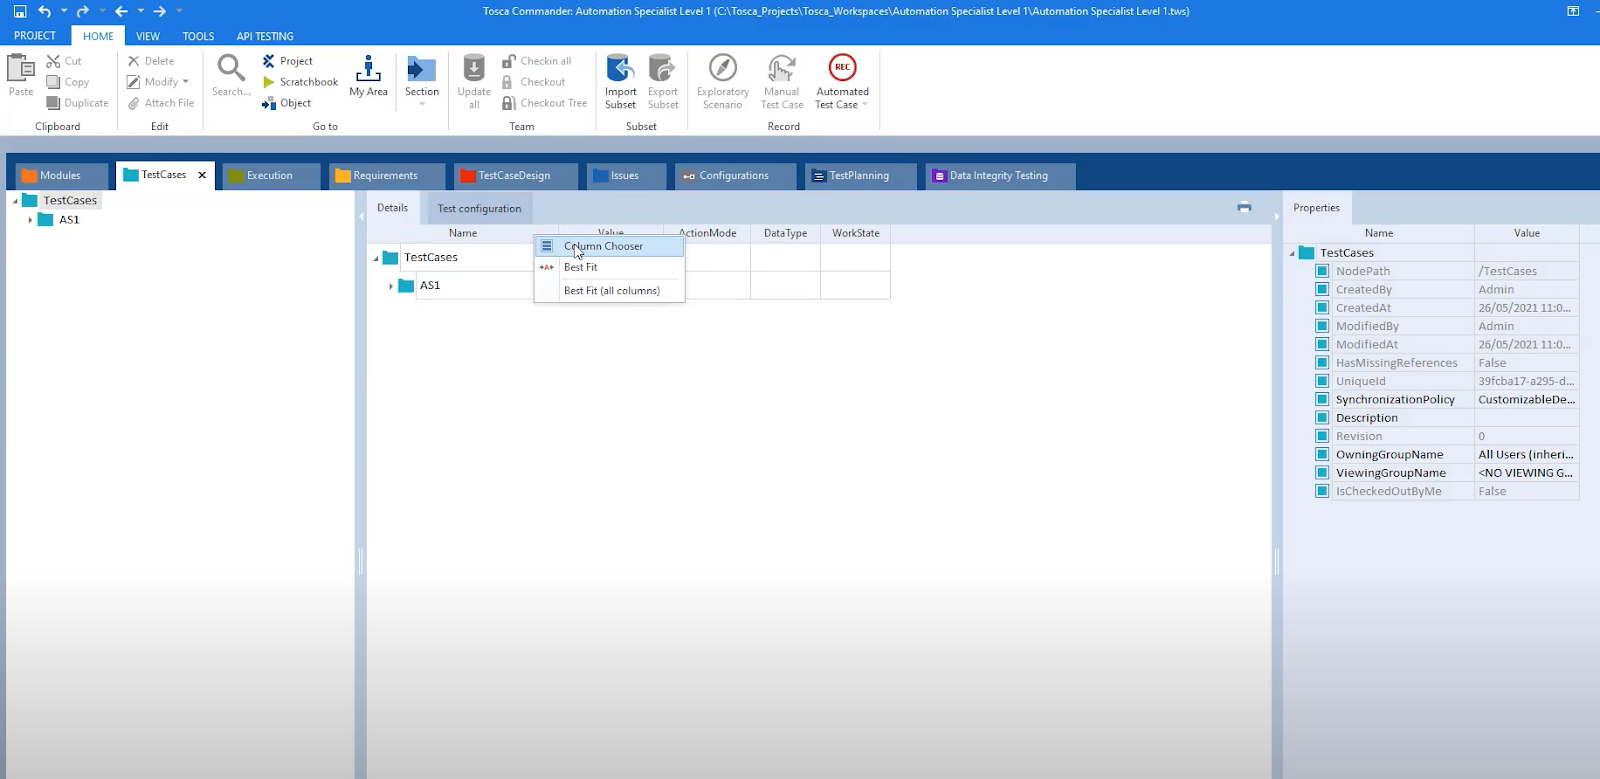Click the Properties panel tab
1600x779 pixels.
pos(1316,208)
